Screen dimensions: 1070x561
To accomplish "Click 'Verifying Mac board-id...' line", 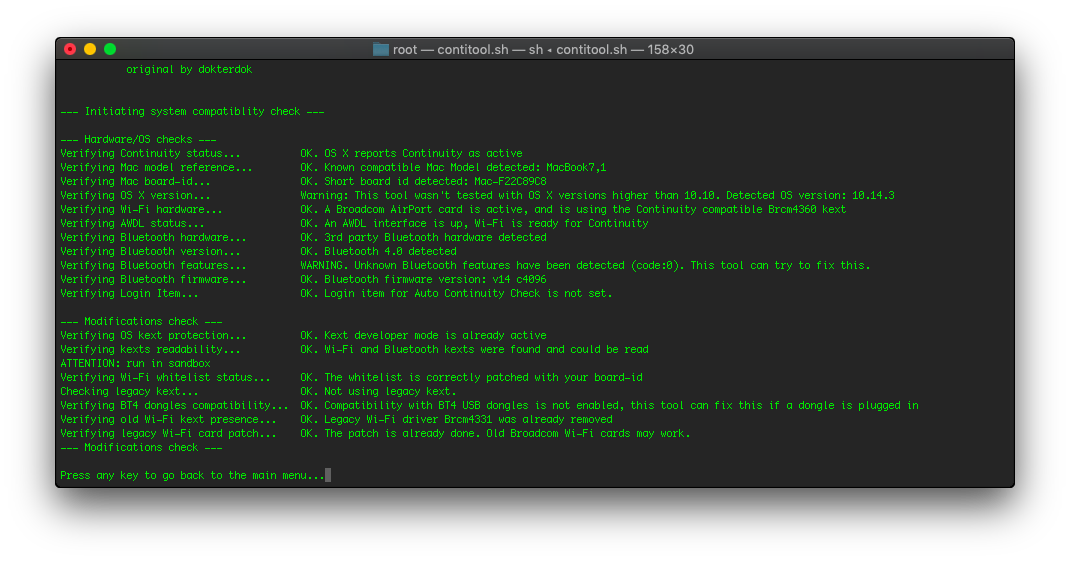I will point(135,182).
